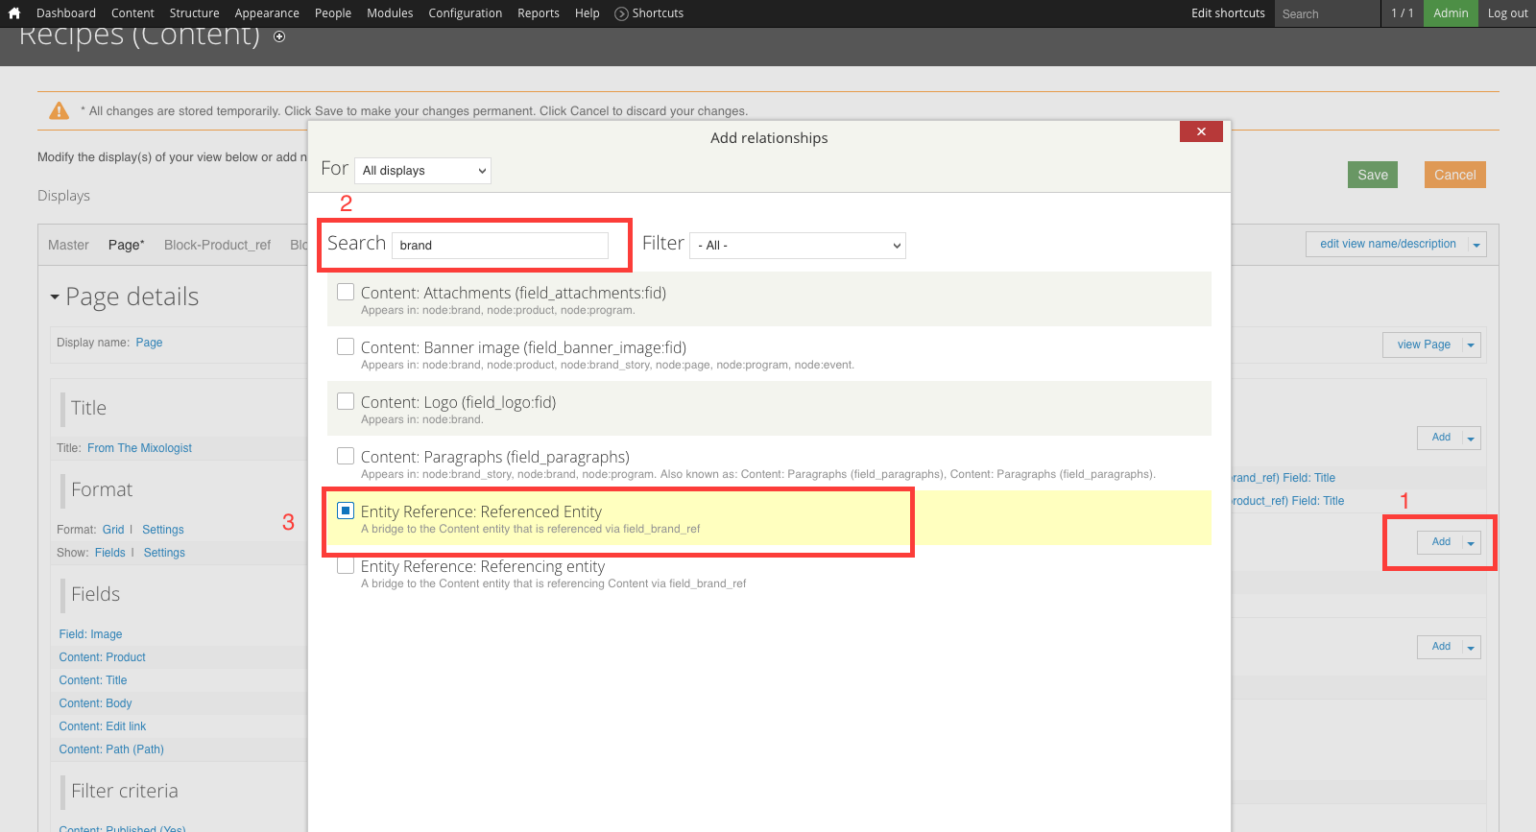Click the Add button beside the relationships list
Viewport: 1536px width, 832px height.
(x=1439, y=541)
